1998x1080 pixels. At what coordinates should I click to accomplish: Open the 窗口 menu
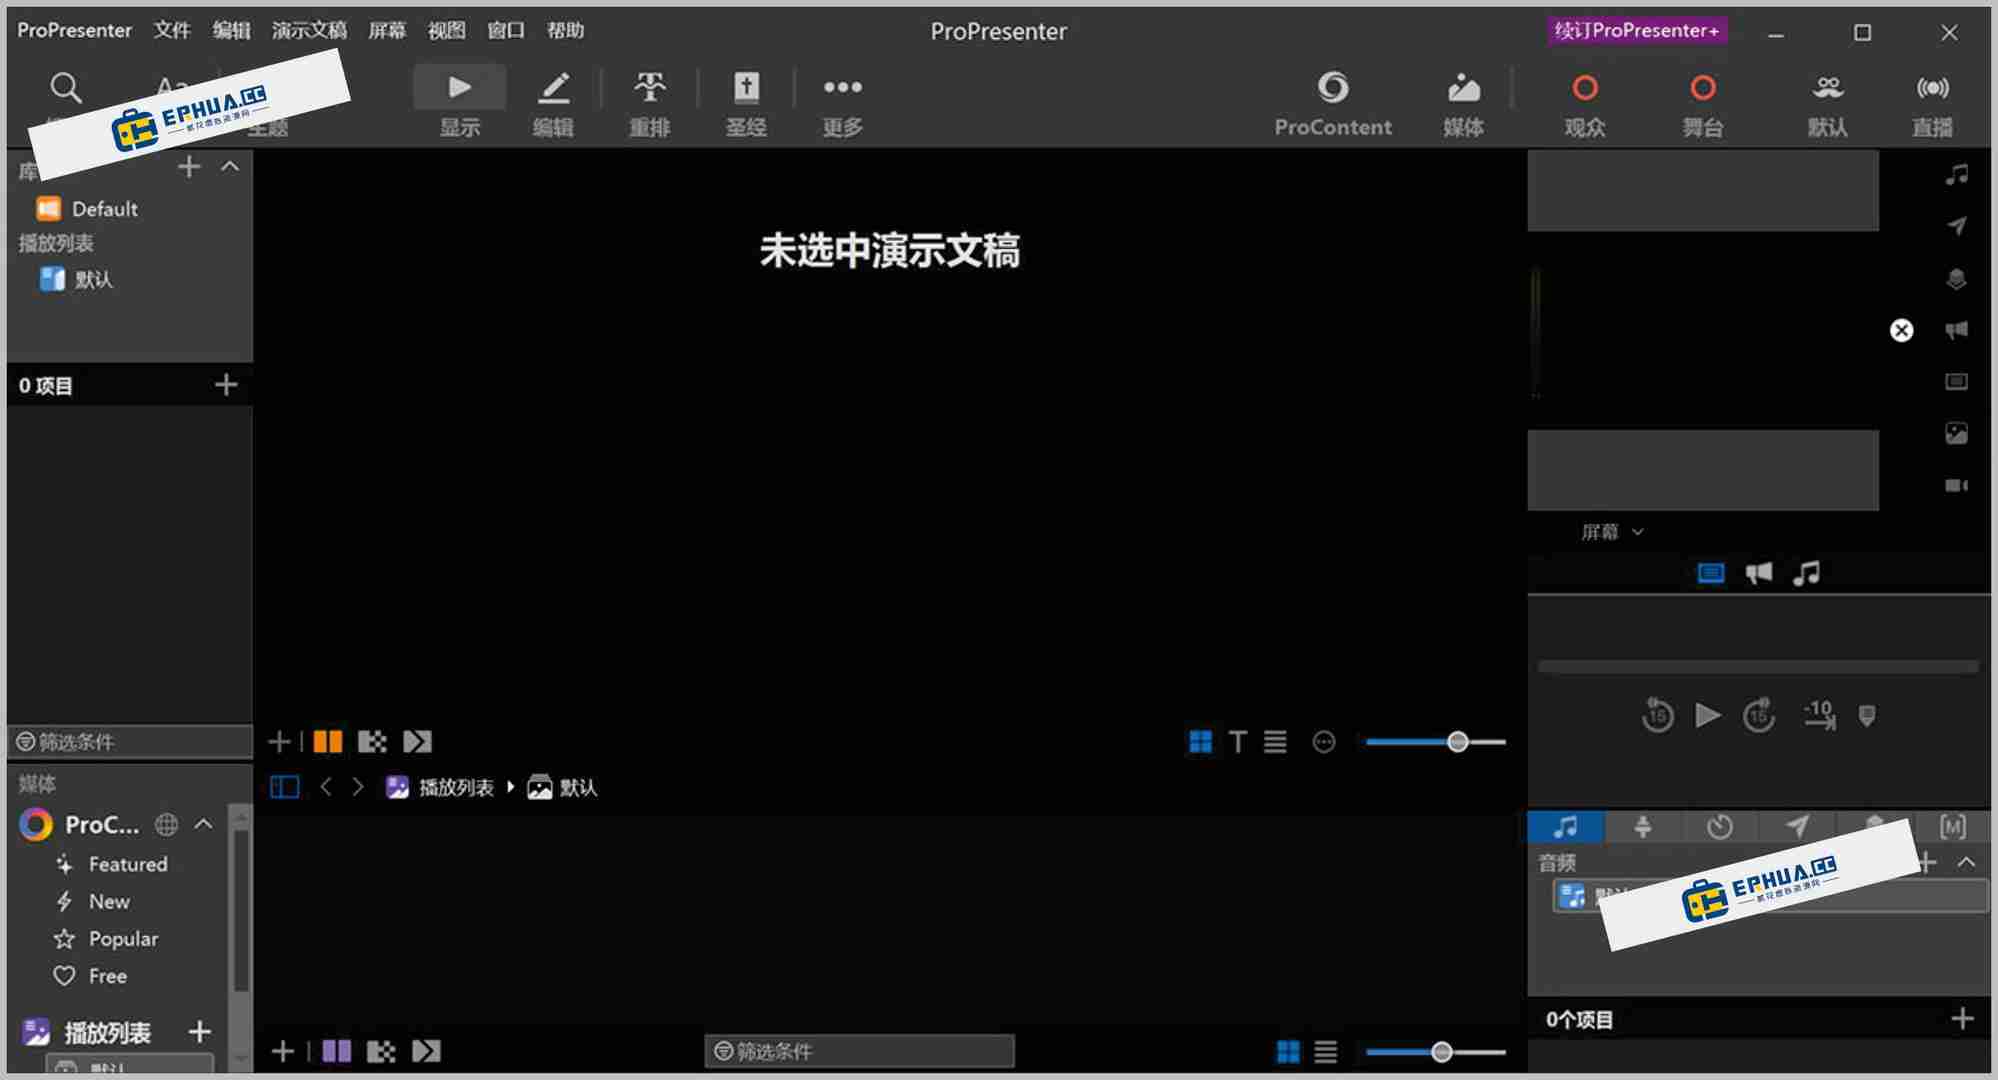coord(506,30)
